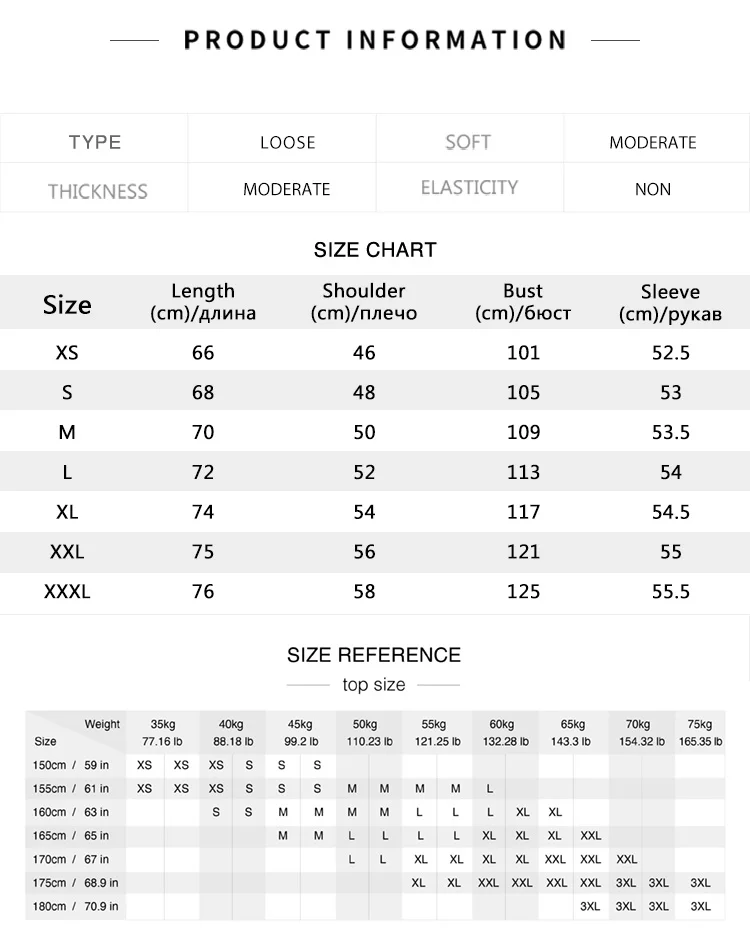Click the Sleeve (cm) column header
This screenshot has height=929, width=750.
click(x=671, y=302)
